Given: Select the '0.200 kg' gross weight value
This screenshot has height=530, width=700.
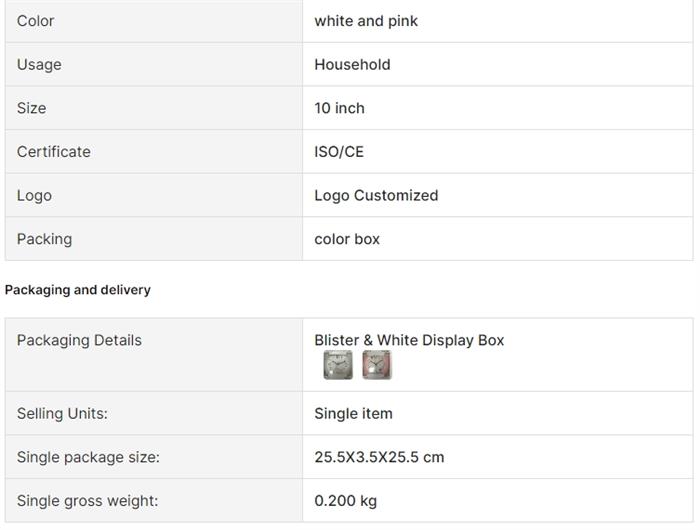Looking at the screenshot, I should pyautogui.click(x=345, y=501).
